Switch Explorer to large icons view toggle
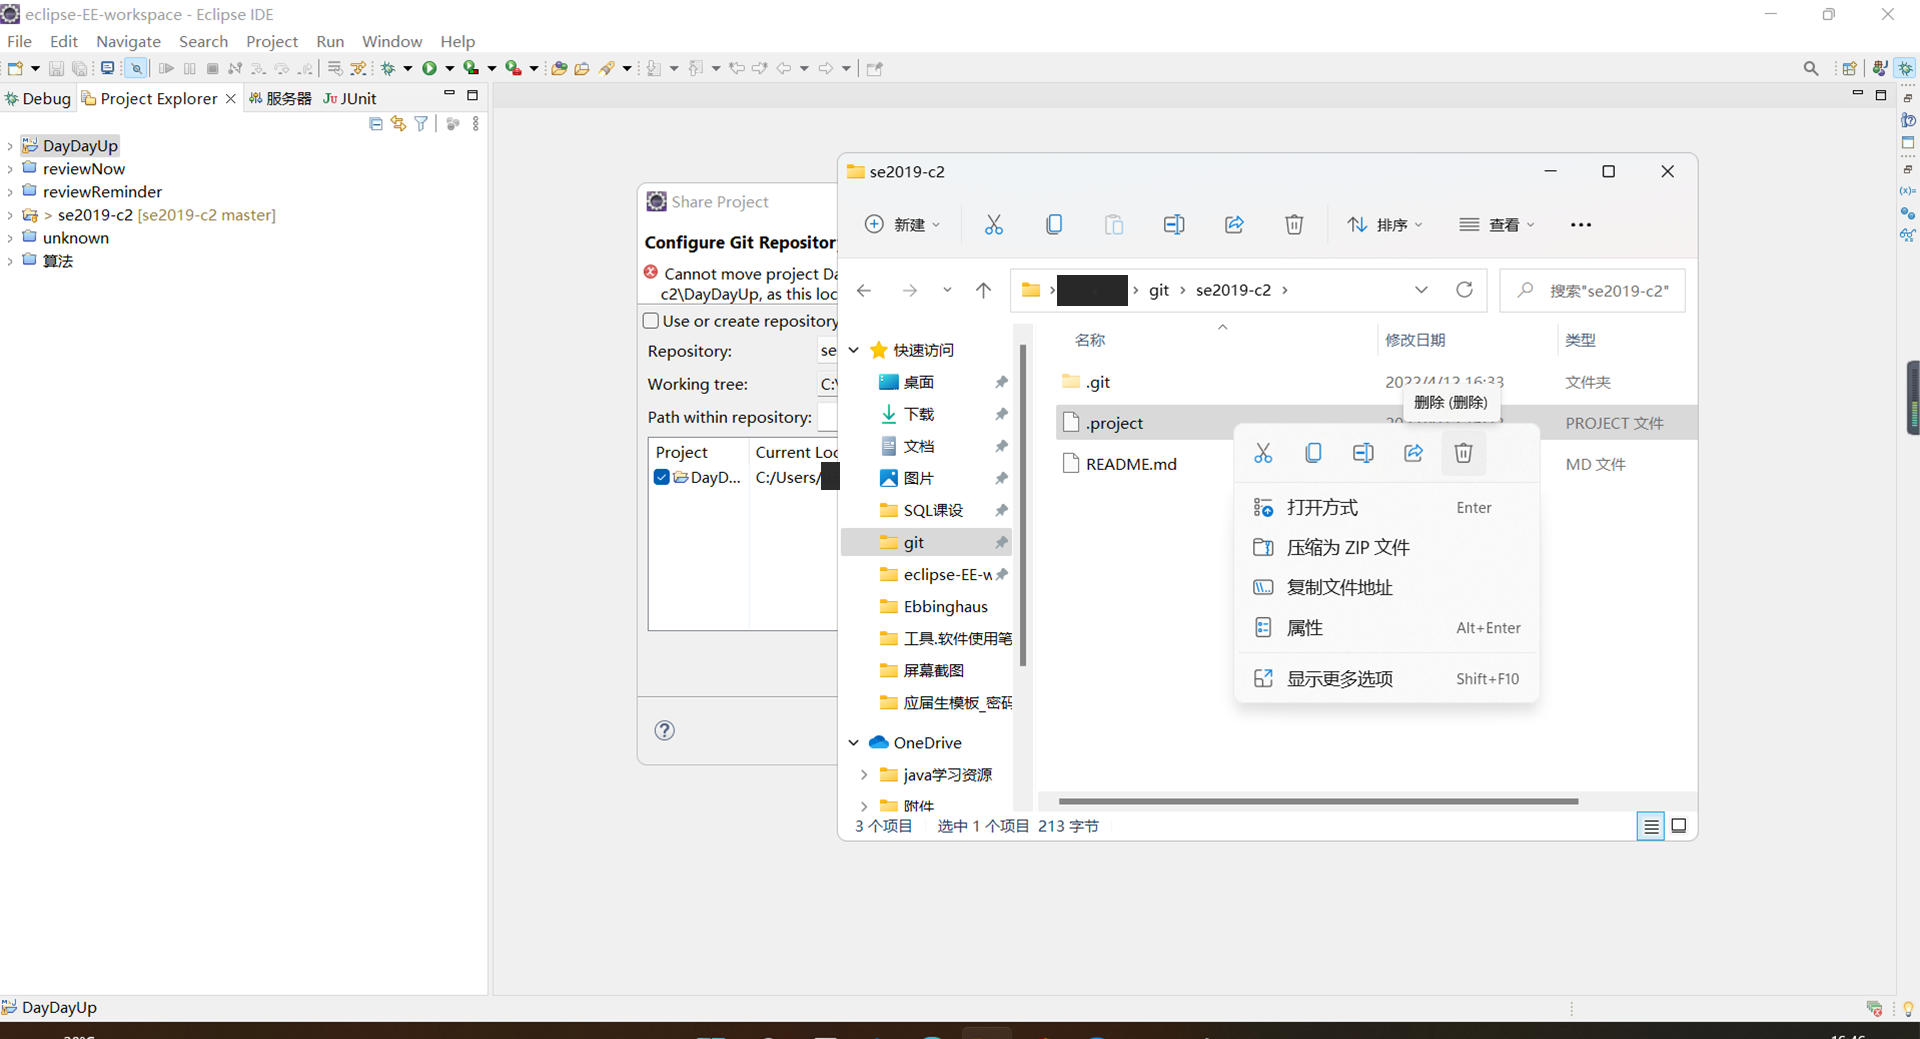This screenshot has height=1039, width=1920. [x=1679, y=826]
